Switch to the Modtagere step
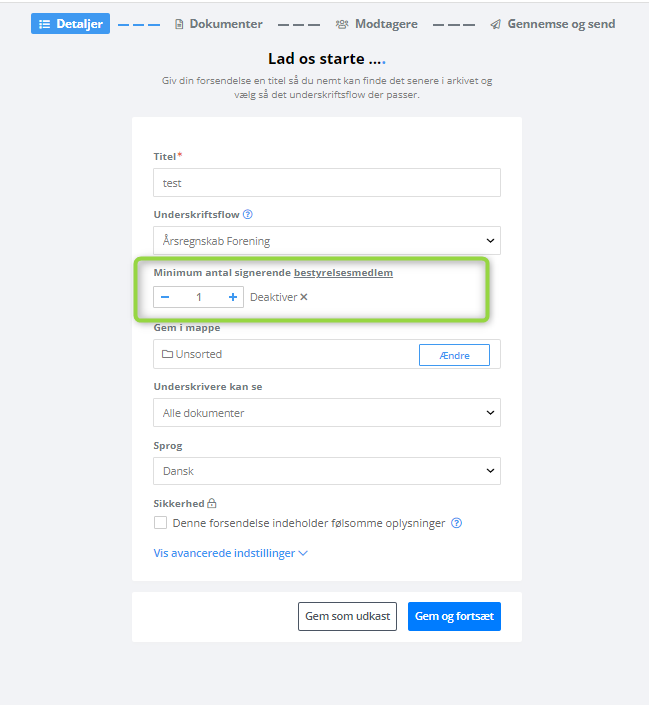649x705 pixels. click(377, 24)
